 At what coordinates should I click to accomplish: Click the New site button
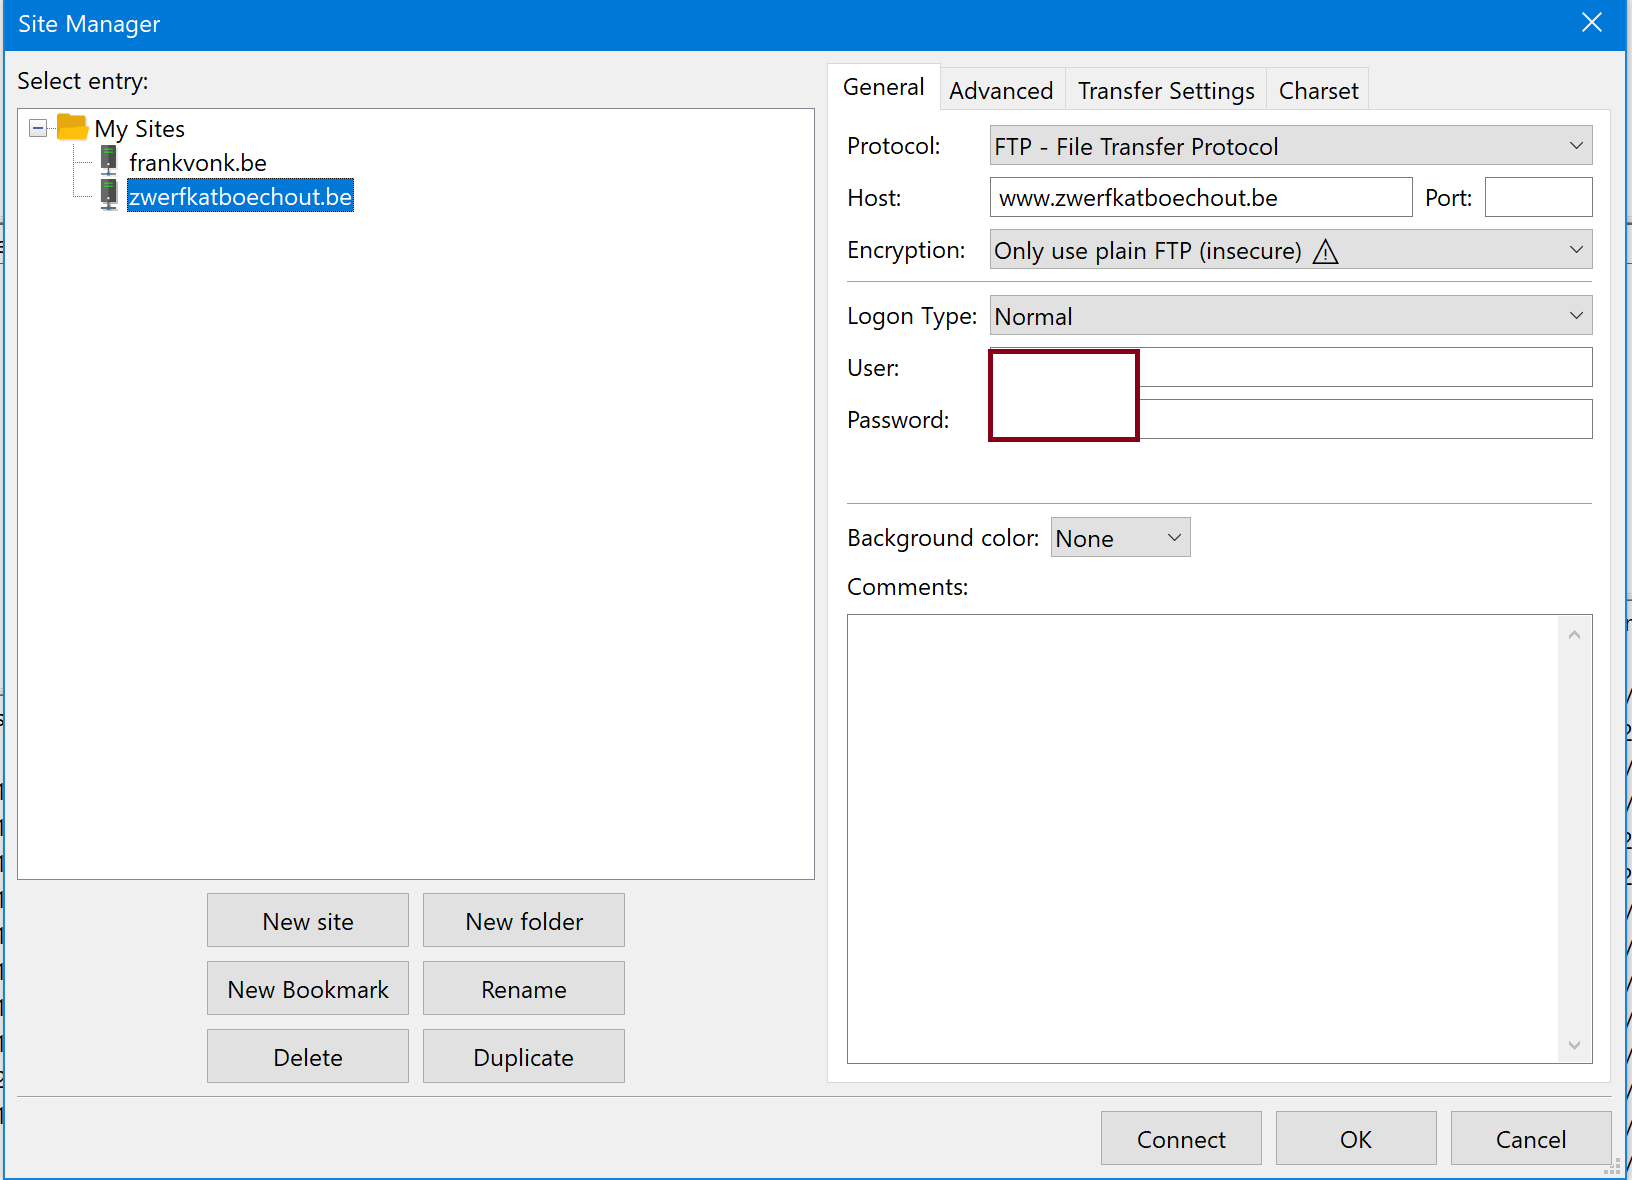(x=308, y=921)
